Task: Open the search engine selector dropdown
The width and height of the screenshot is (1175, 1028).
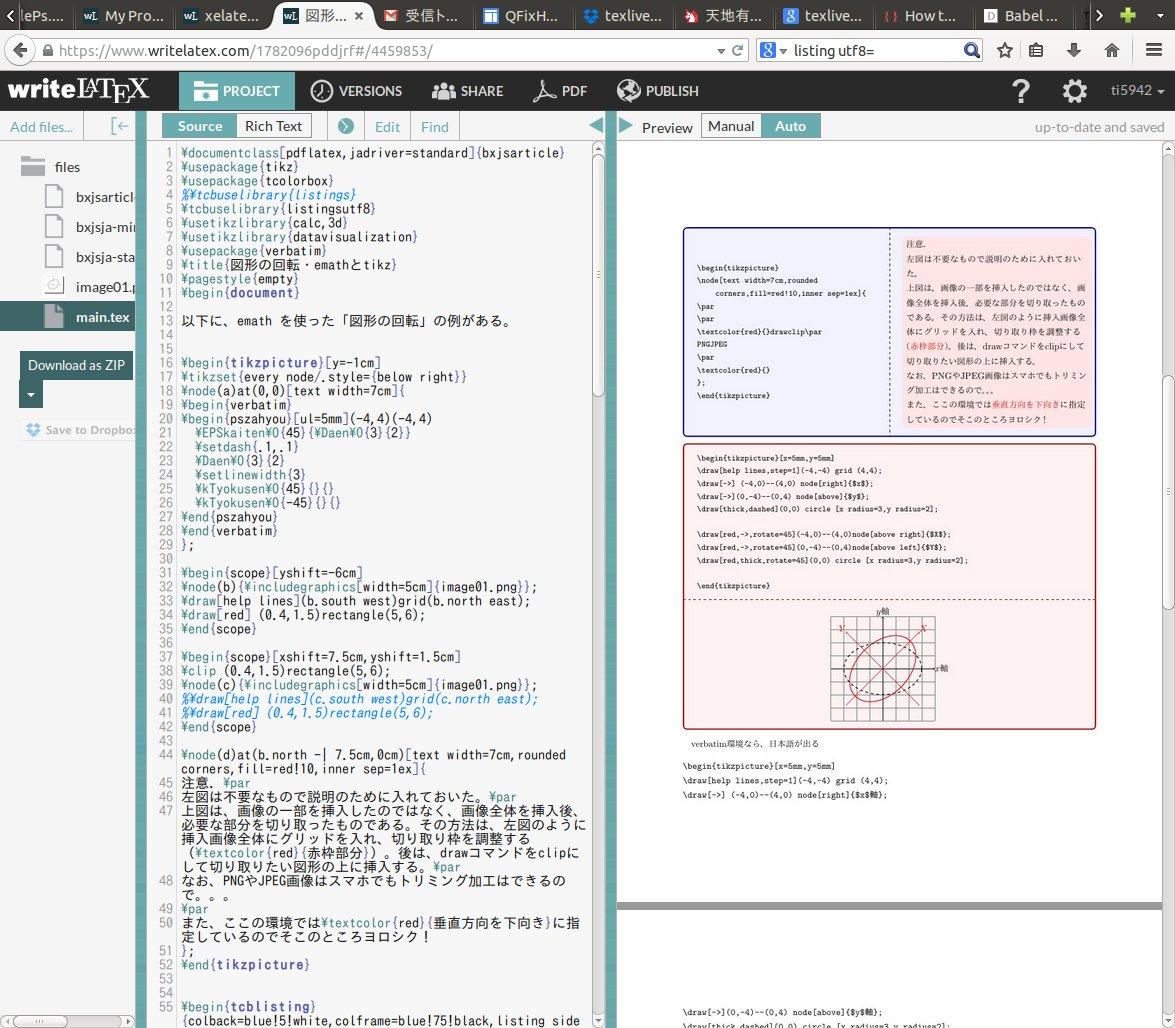Action: 783,51
